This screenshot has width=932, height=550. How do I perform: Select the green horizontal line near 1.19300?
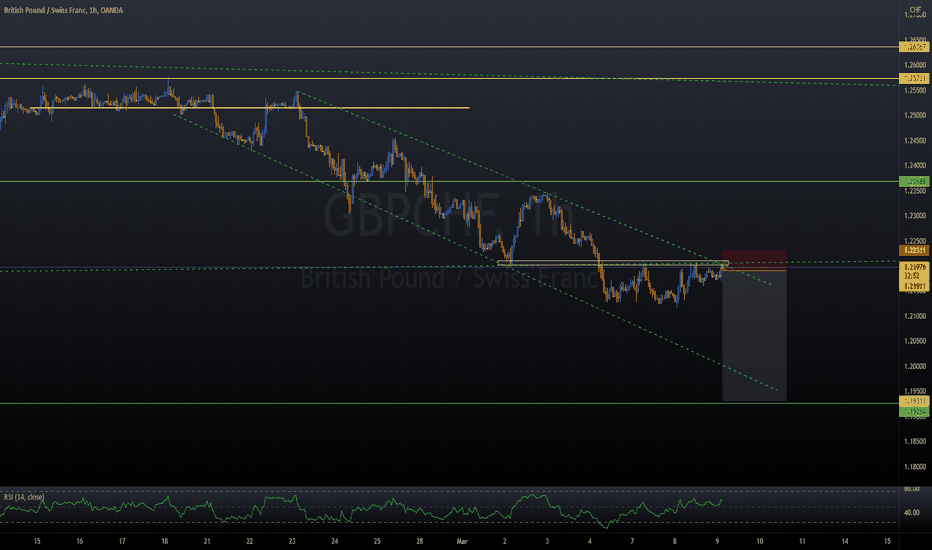[x=449, y=404]
